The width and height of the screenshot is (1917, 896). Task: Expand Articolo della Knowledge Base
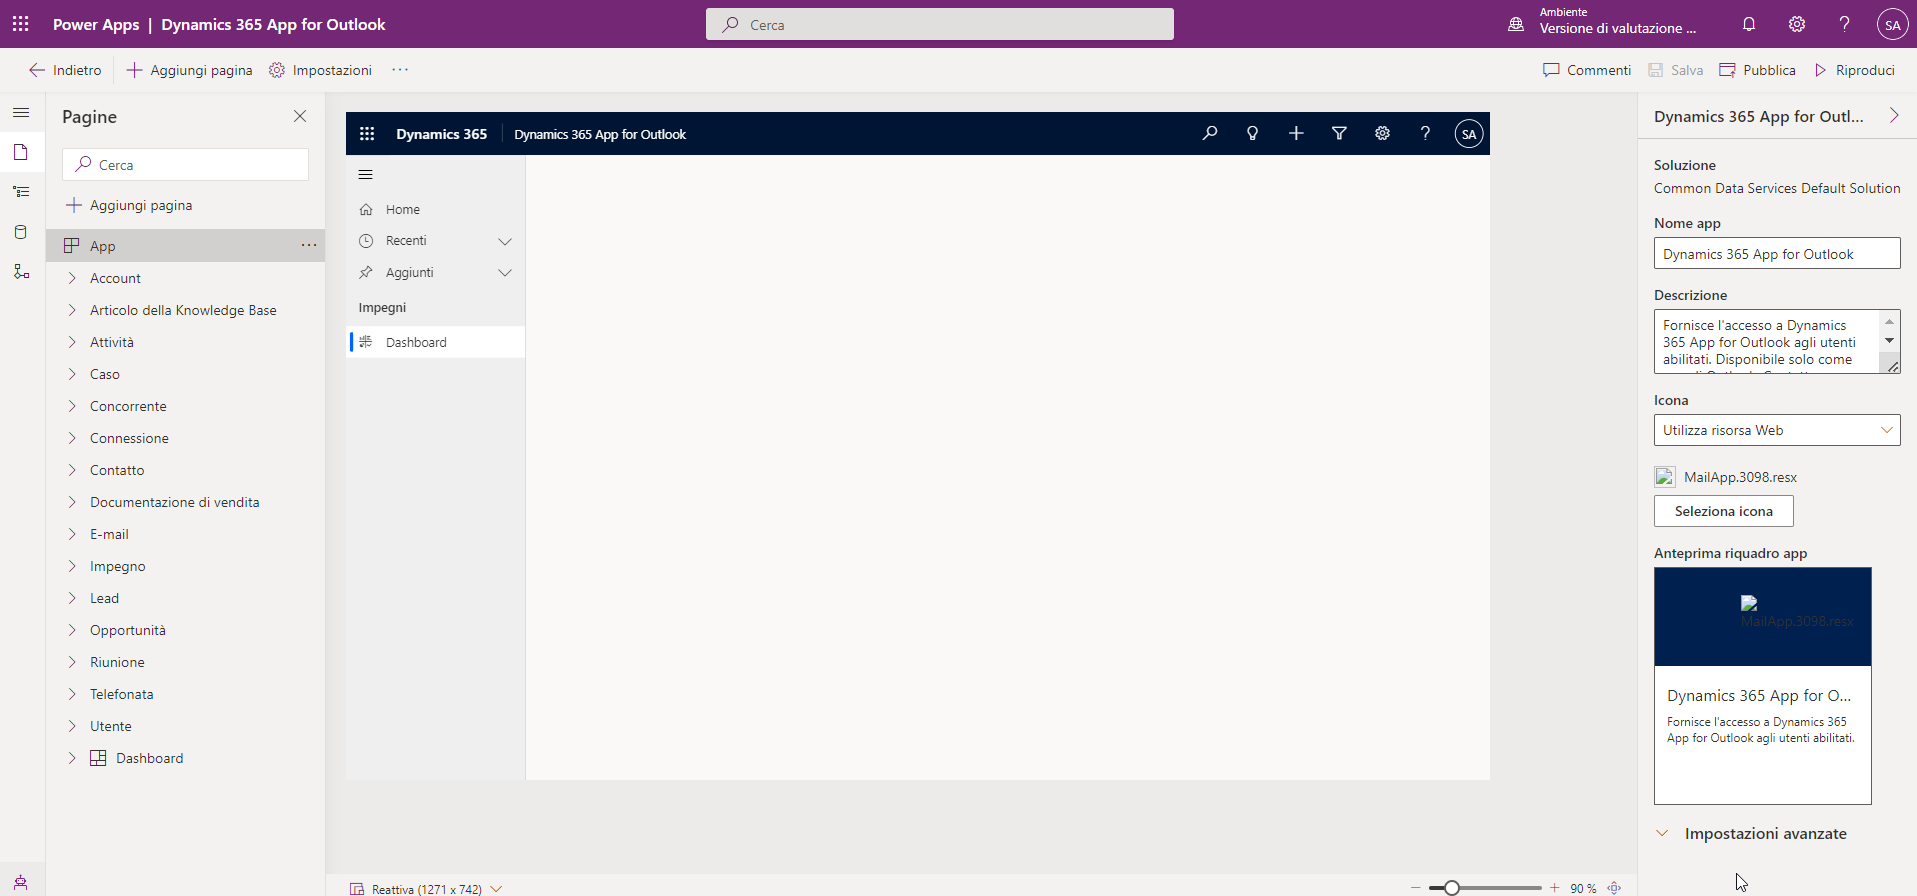[x=72, y=310]
